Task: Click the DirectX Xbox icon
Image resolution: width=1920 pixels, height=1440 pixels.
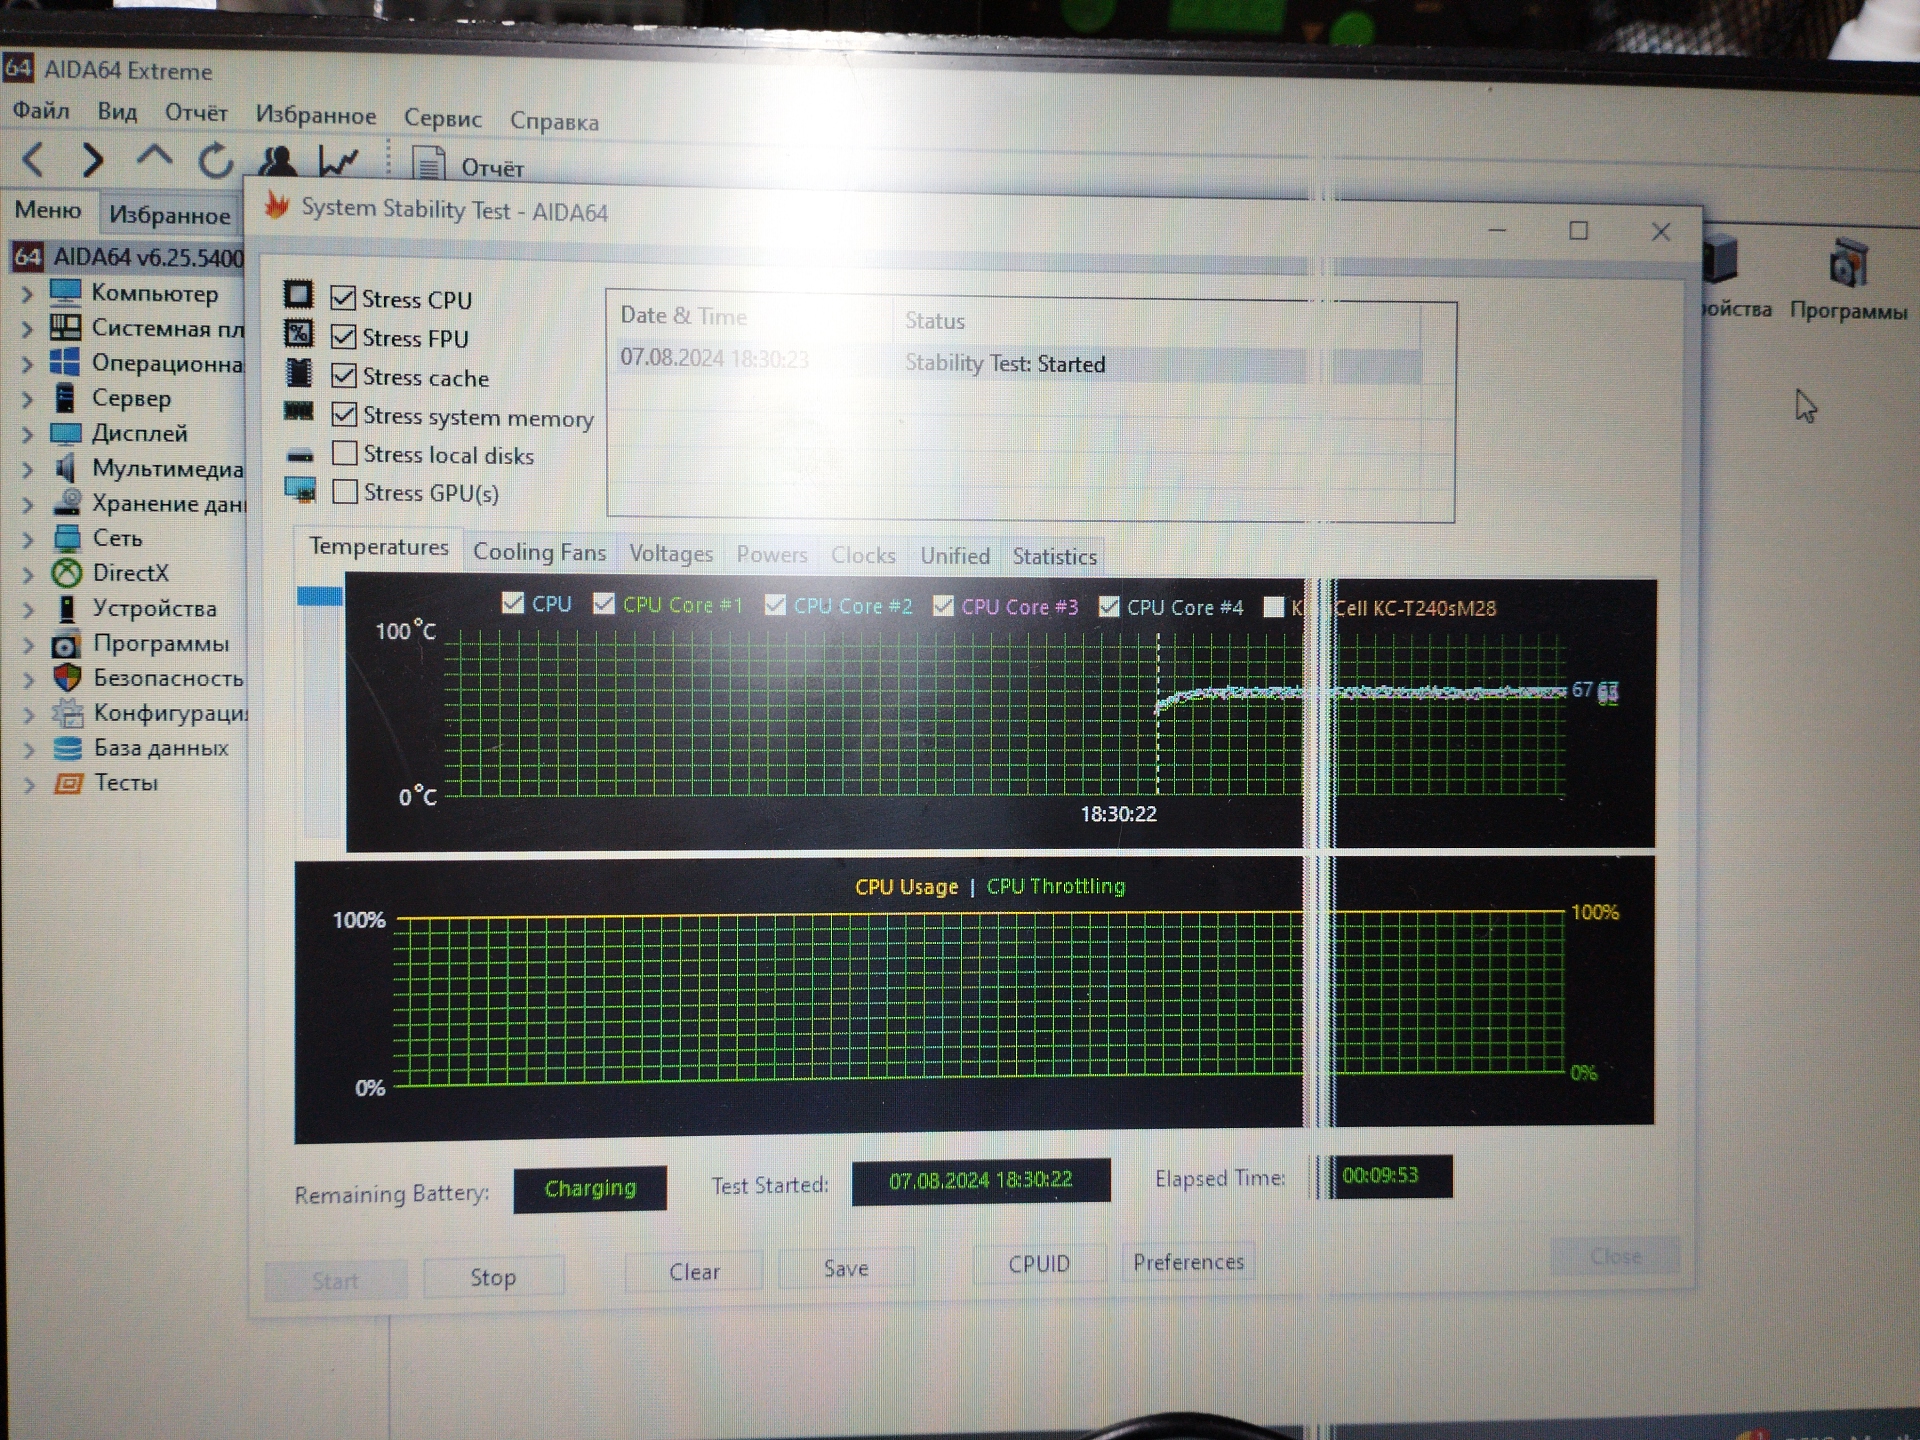Action: point(67,573)
